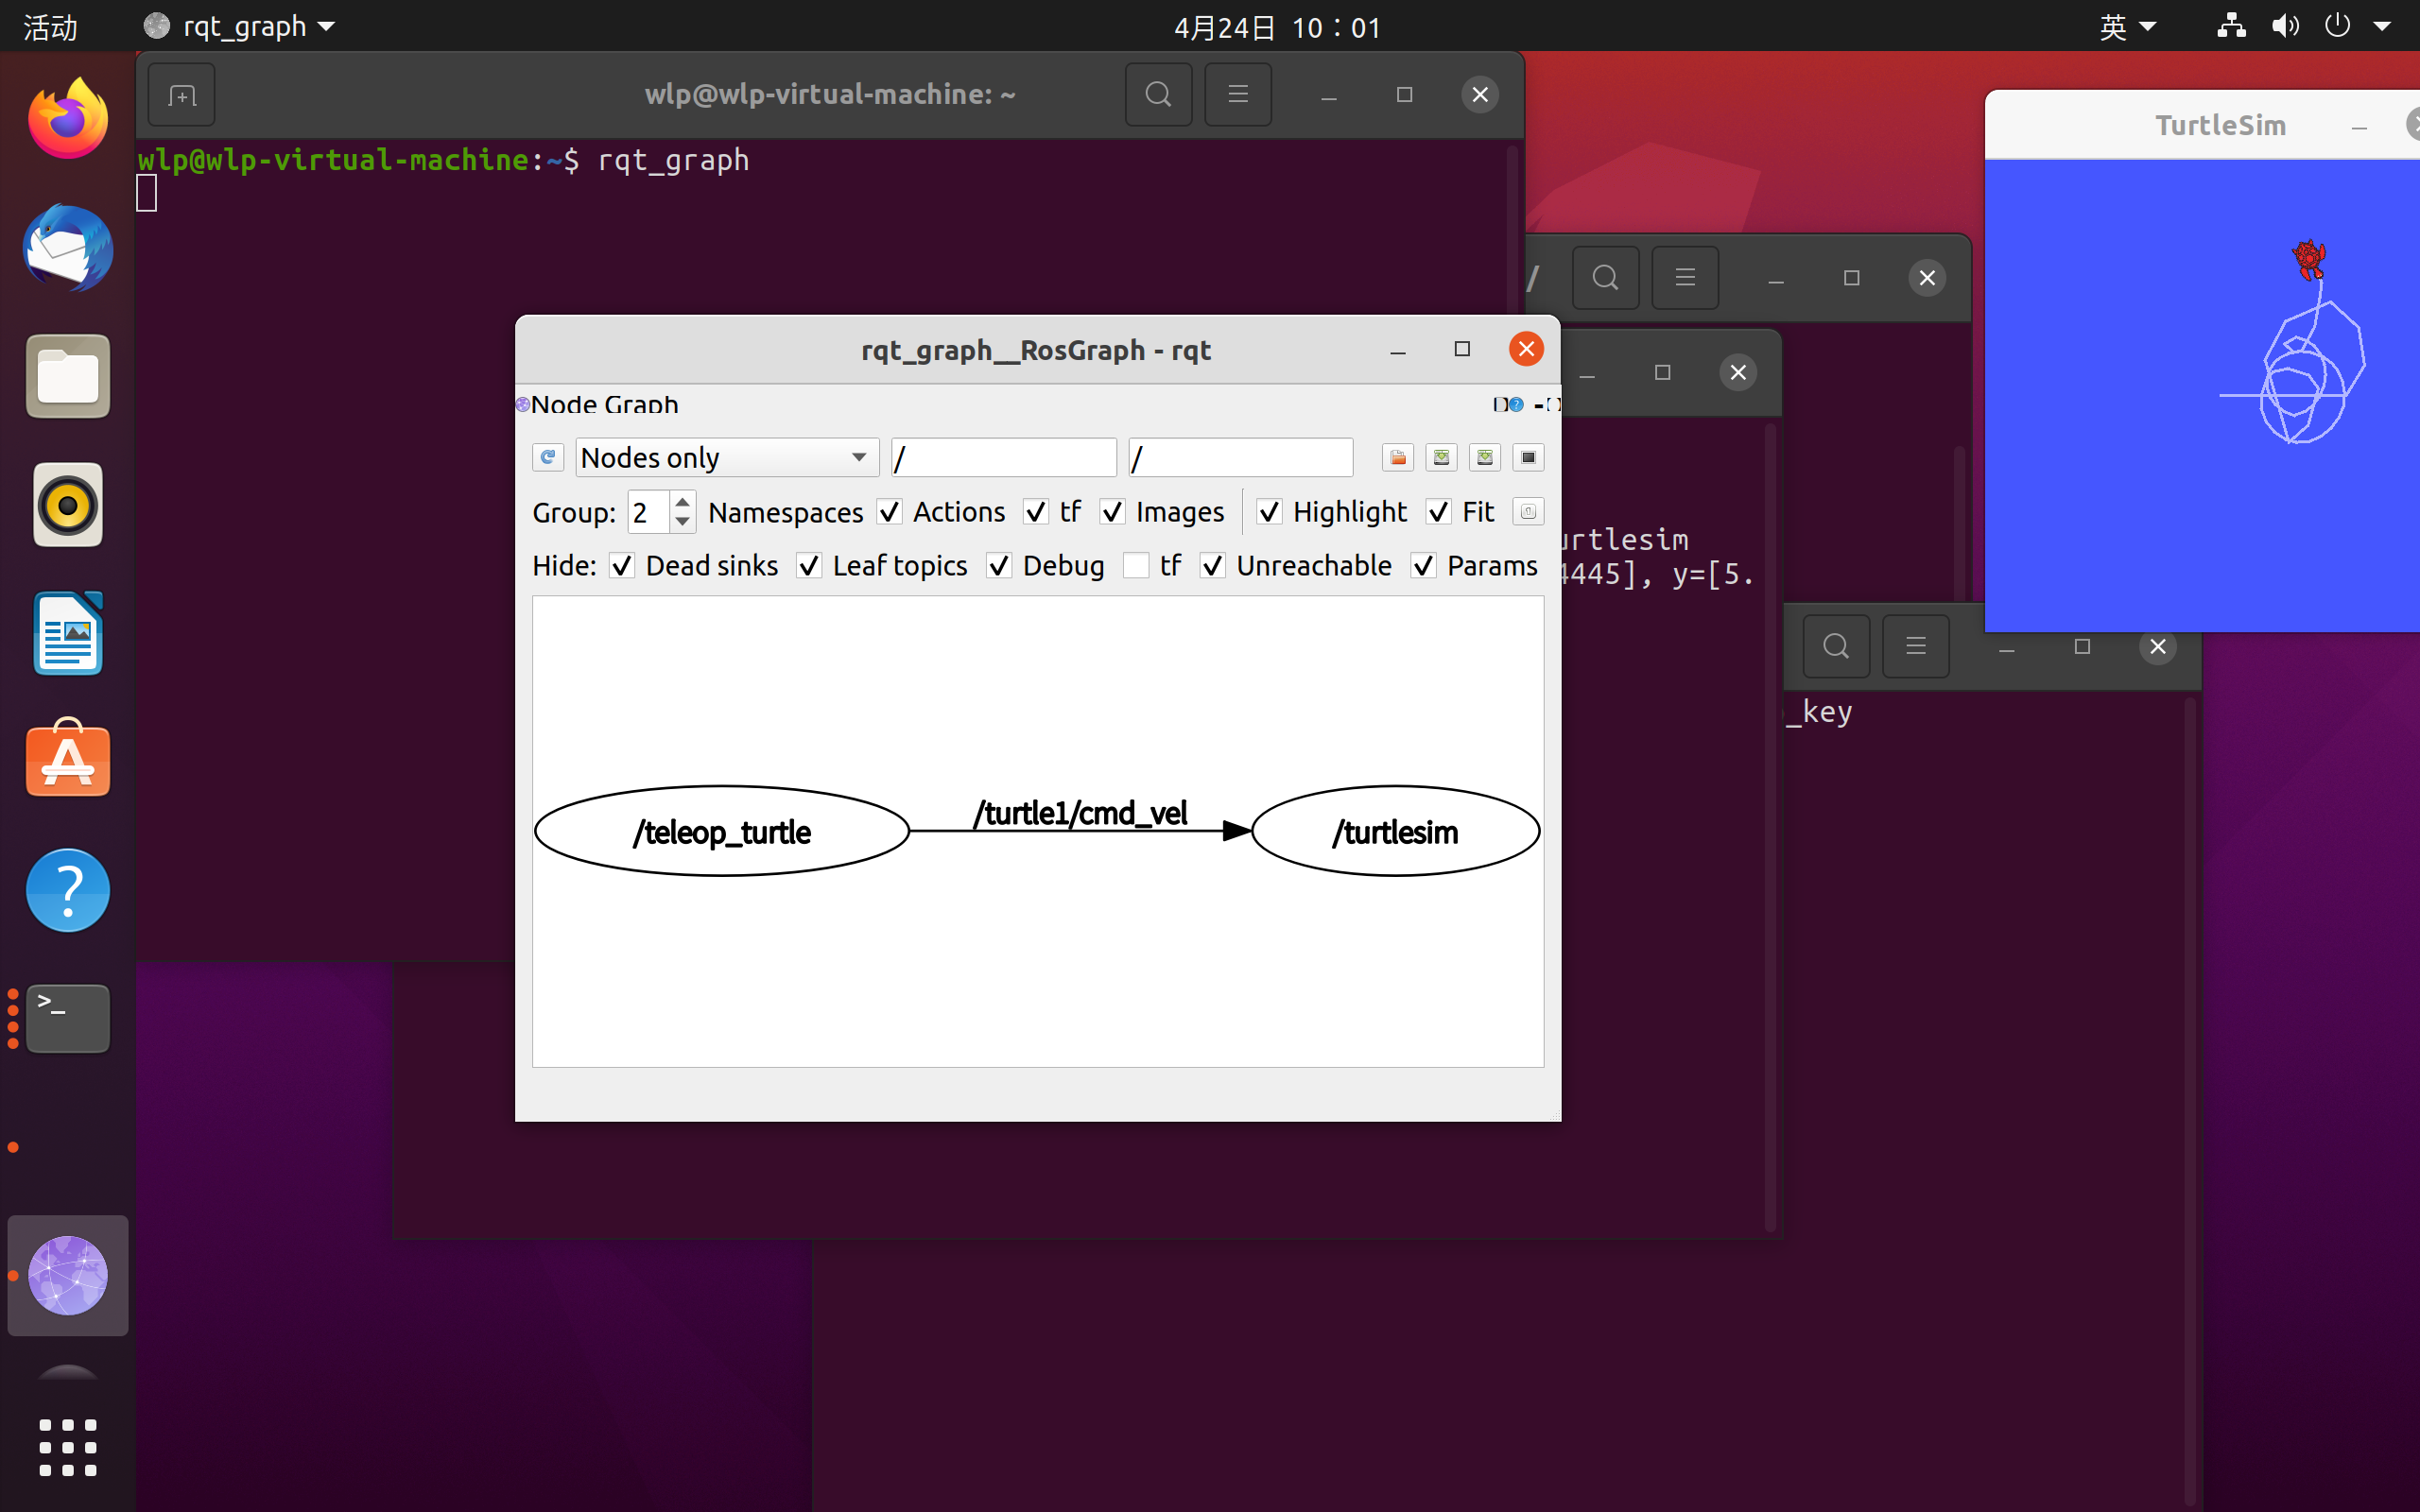Open the Activities overview
The image size is (2420, 1512).
50,26
